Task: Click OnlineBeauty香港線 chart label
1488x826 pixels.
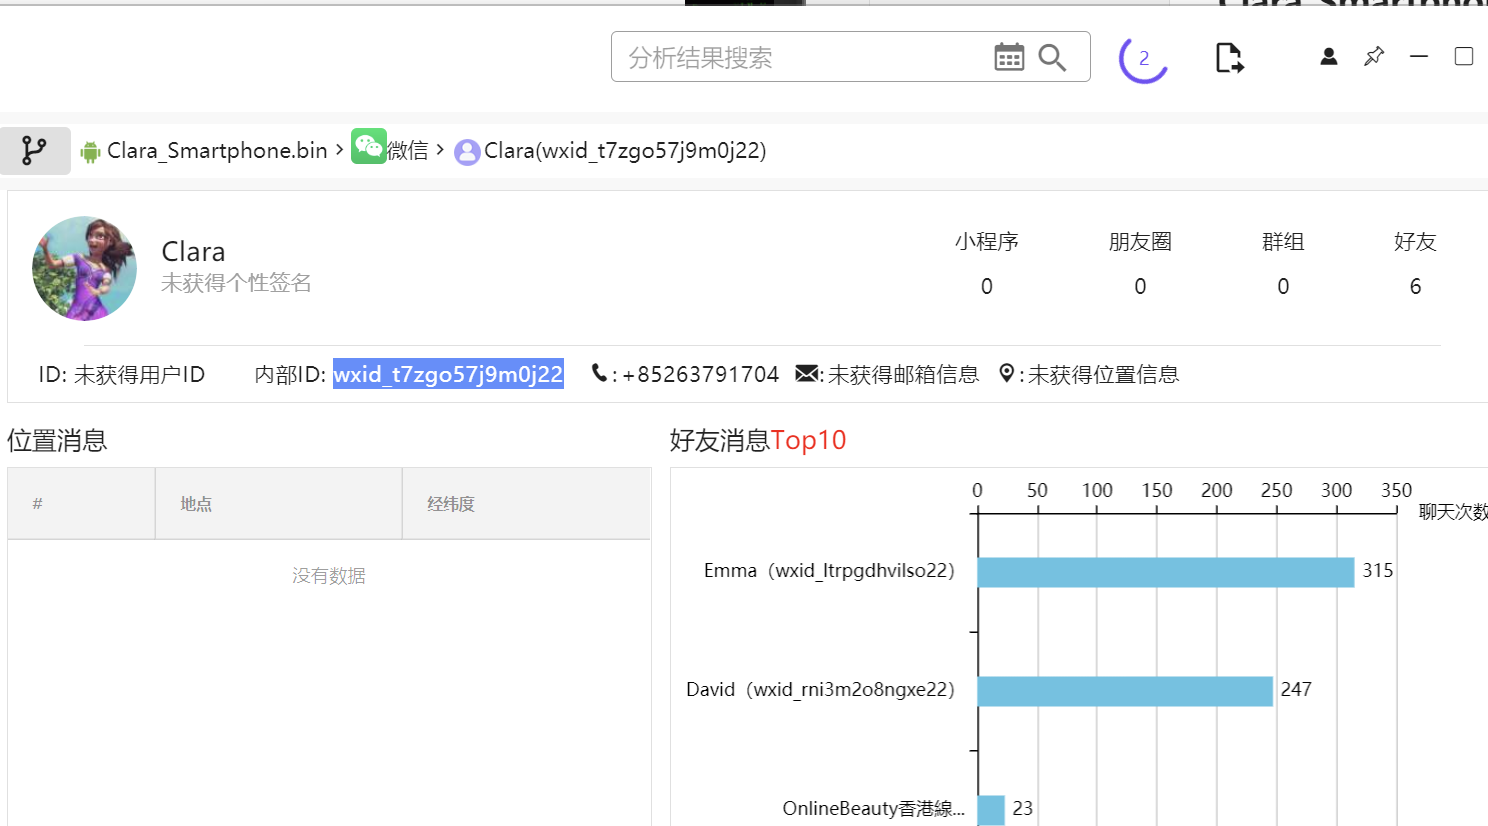Action: click(x=873, y=808)
